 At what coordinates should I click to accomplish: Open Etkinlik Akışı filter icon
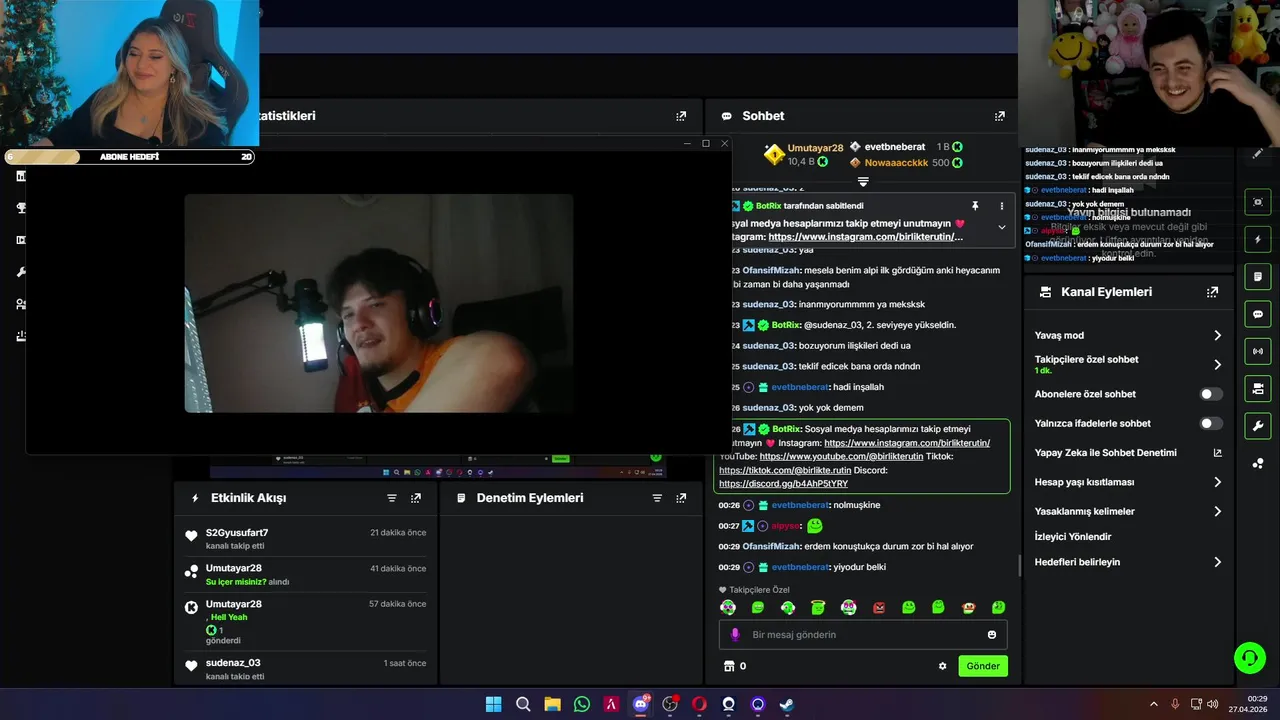click(x=392, y=498)
